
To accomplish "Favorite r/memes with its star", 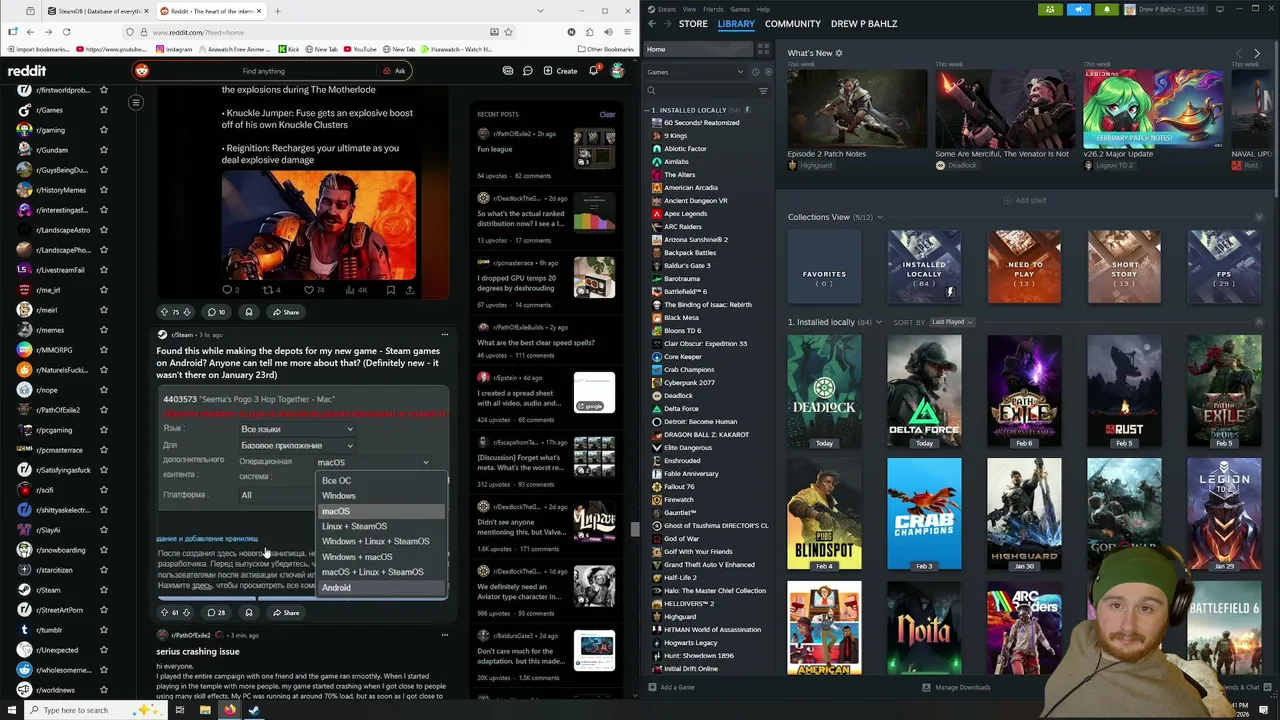I will [104, 330].
